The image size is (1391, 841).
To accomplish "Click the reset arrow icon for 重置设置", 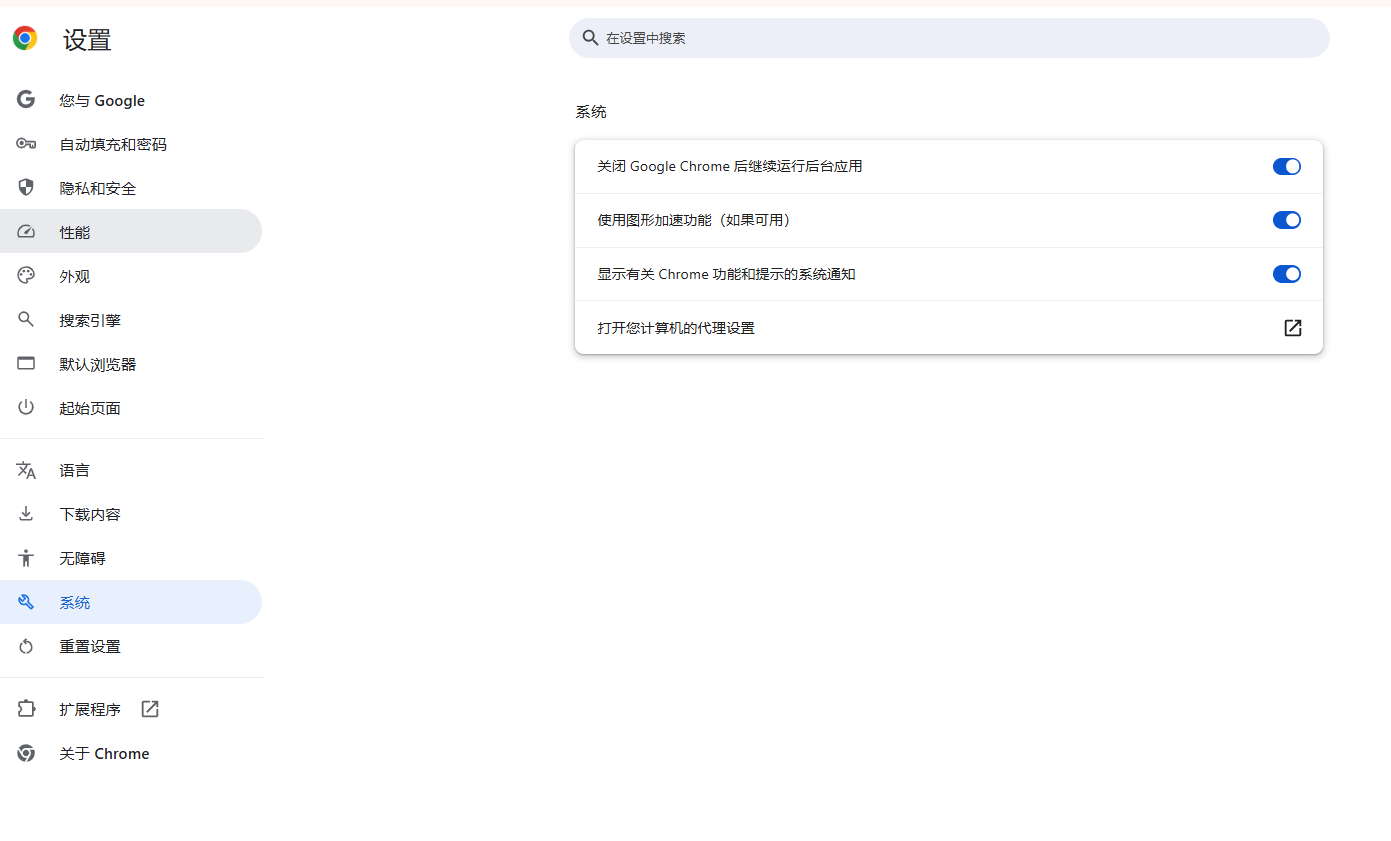I will click(x=26, y=646).
